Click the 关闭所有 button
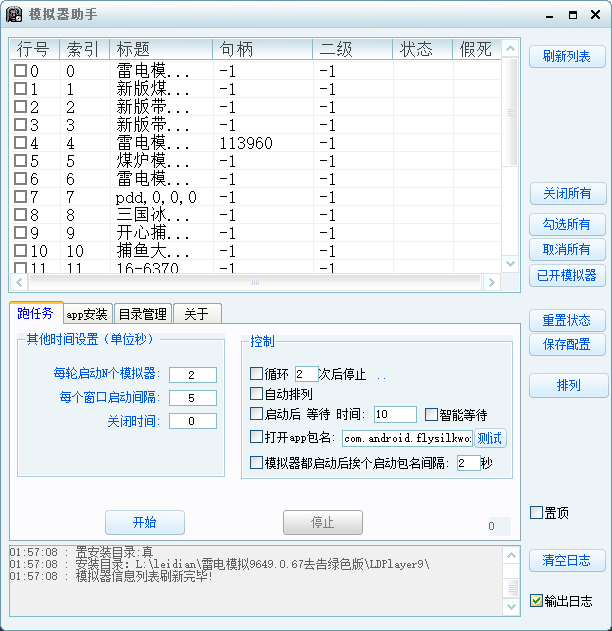The image size is (612, 631). coord(567,194)
